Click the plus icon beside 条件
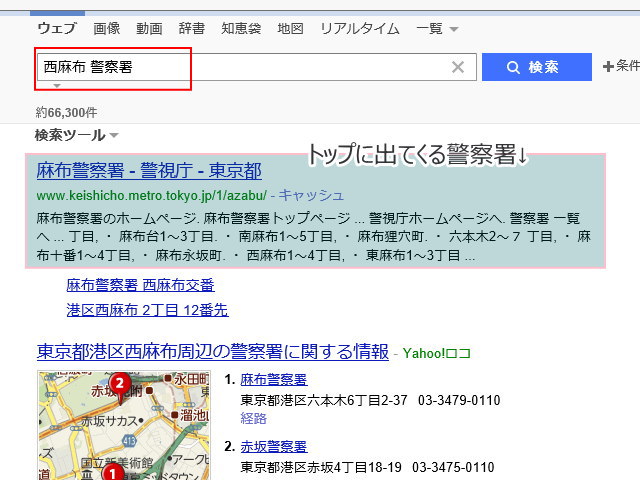The image size is (640, 480). click(607, 67)
